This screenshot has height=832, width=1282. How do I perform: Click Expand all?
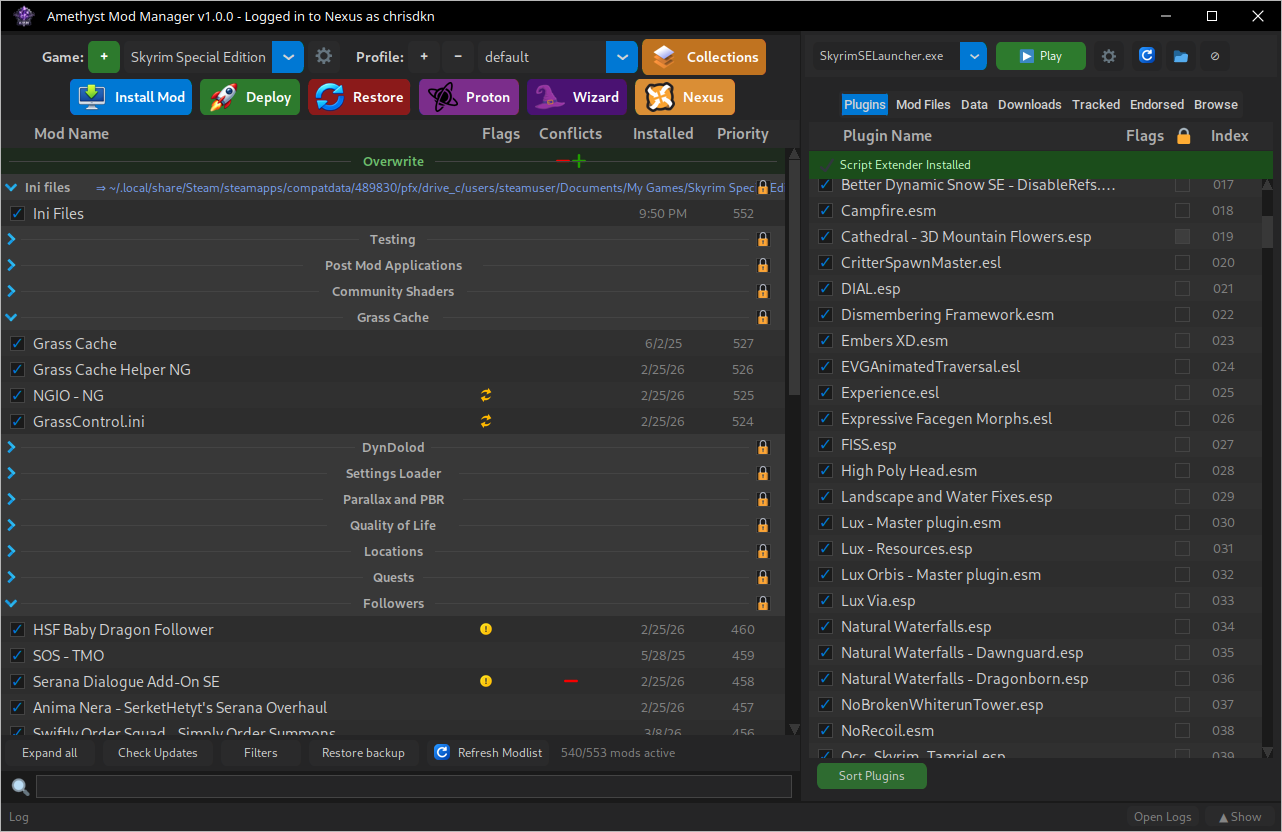pos(50,753)
